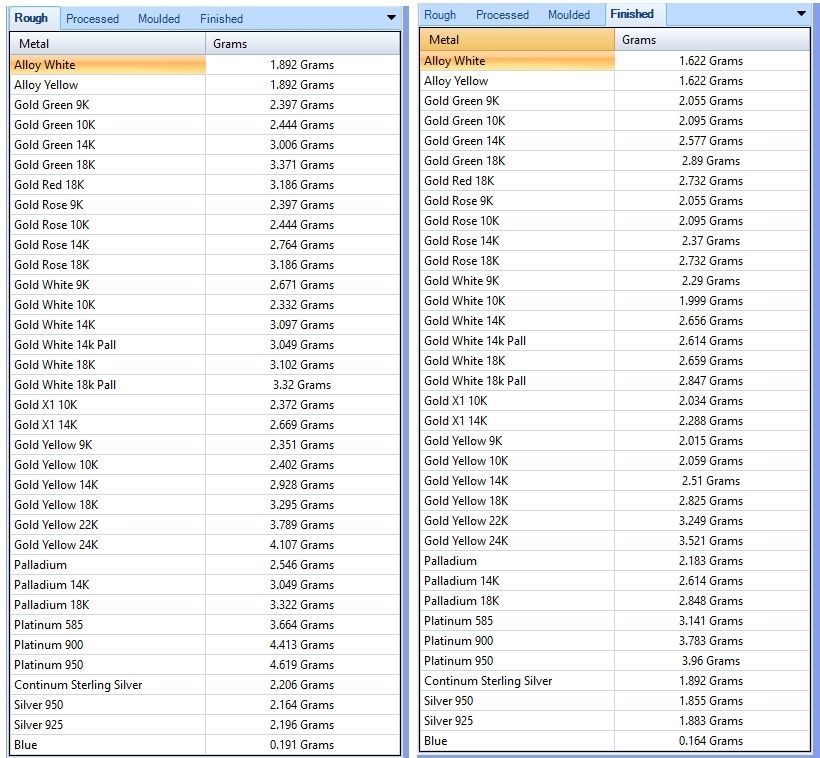Click the 0.164 Grams value cell
Screen dimensions: 820x758
click(x=712, y=741)
